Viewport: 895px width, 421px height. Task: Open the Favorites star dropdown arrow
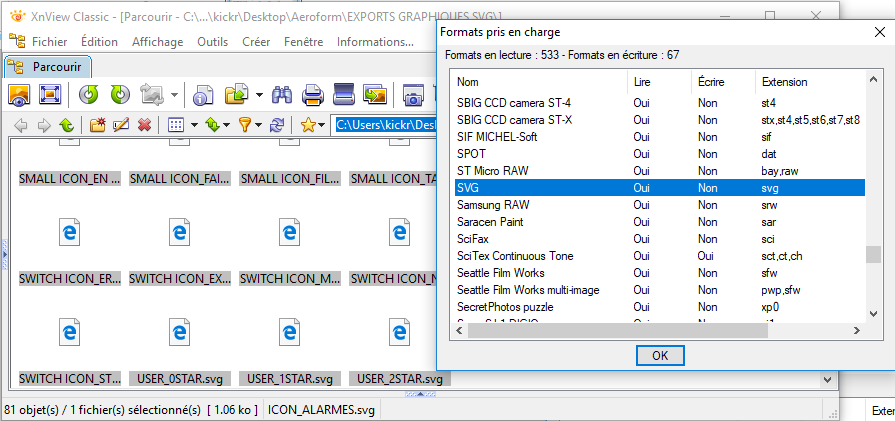click(x=322, y=125)
